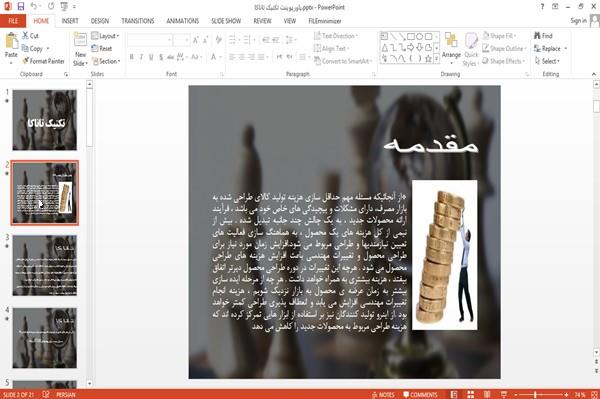The height and width of the screenshot is (399, 600).
Task: Switch to the INSERT tab
Action: pyautogui.click(x=70, y=21)
